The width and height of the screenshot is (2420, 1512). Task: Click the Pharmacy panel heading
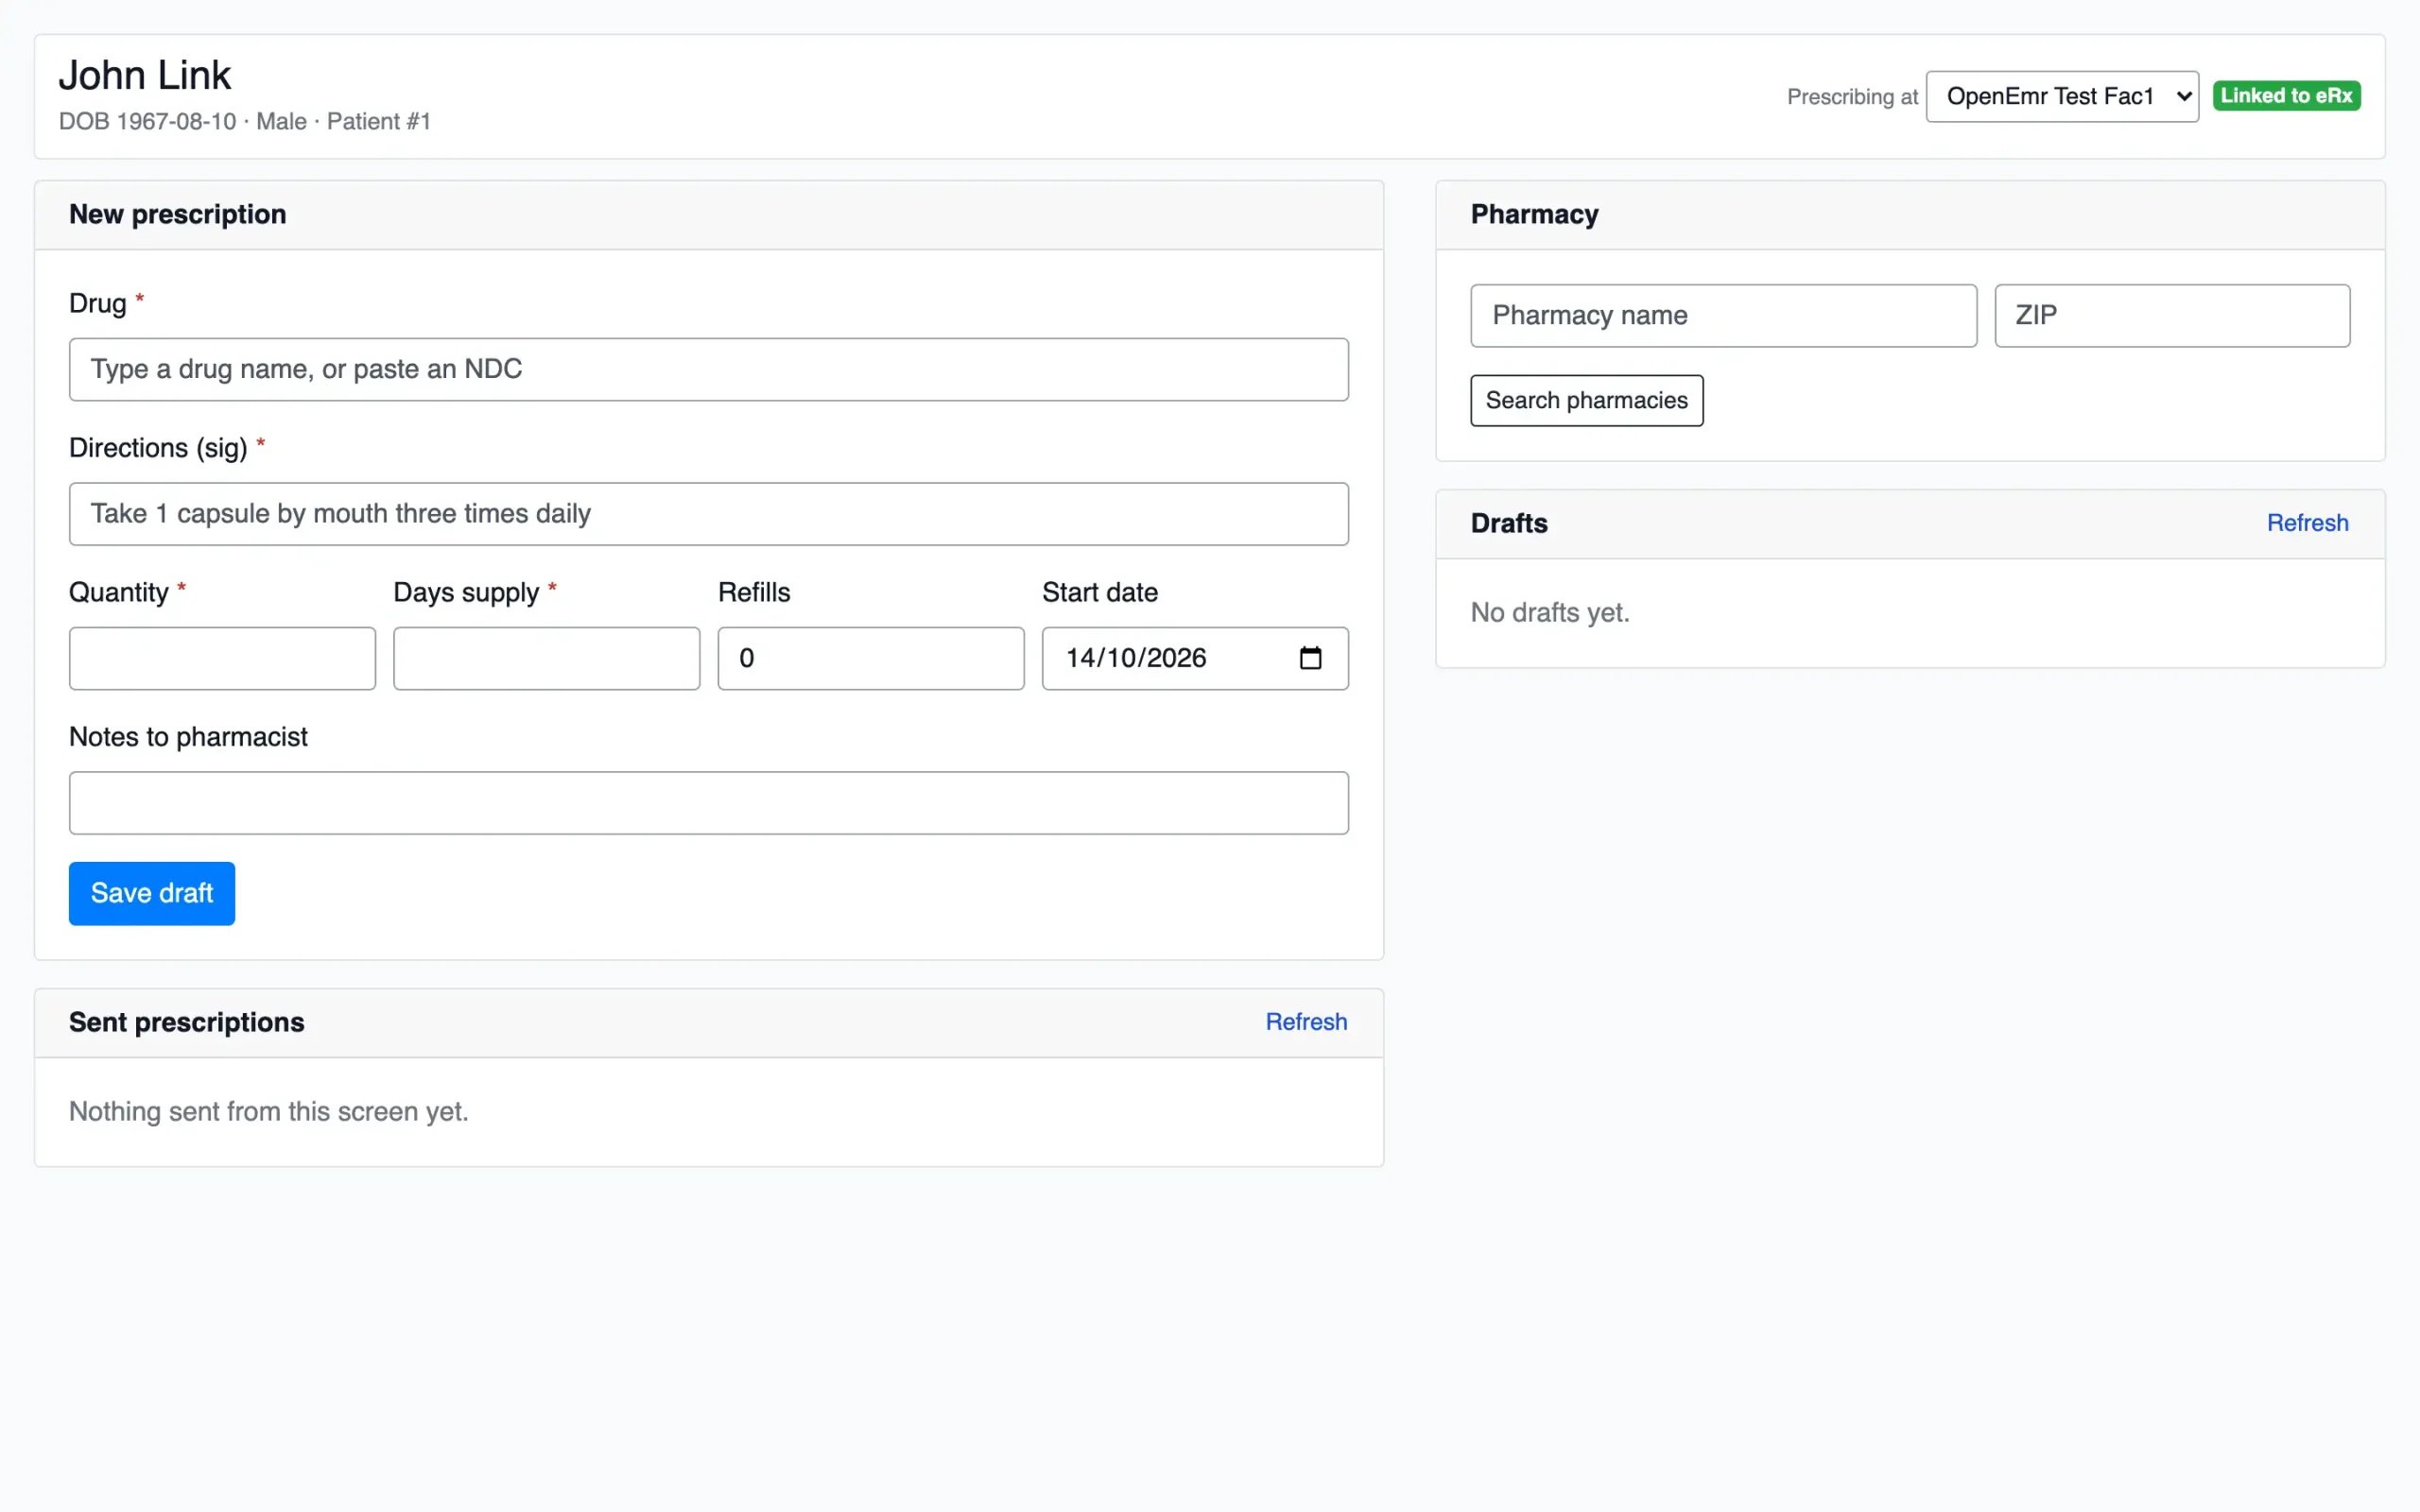coord(1534,215)
